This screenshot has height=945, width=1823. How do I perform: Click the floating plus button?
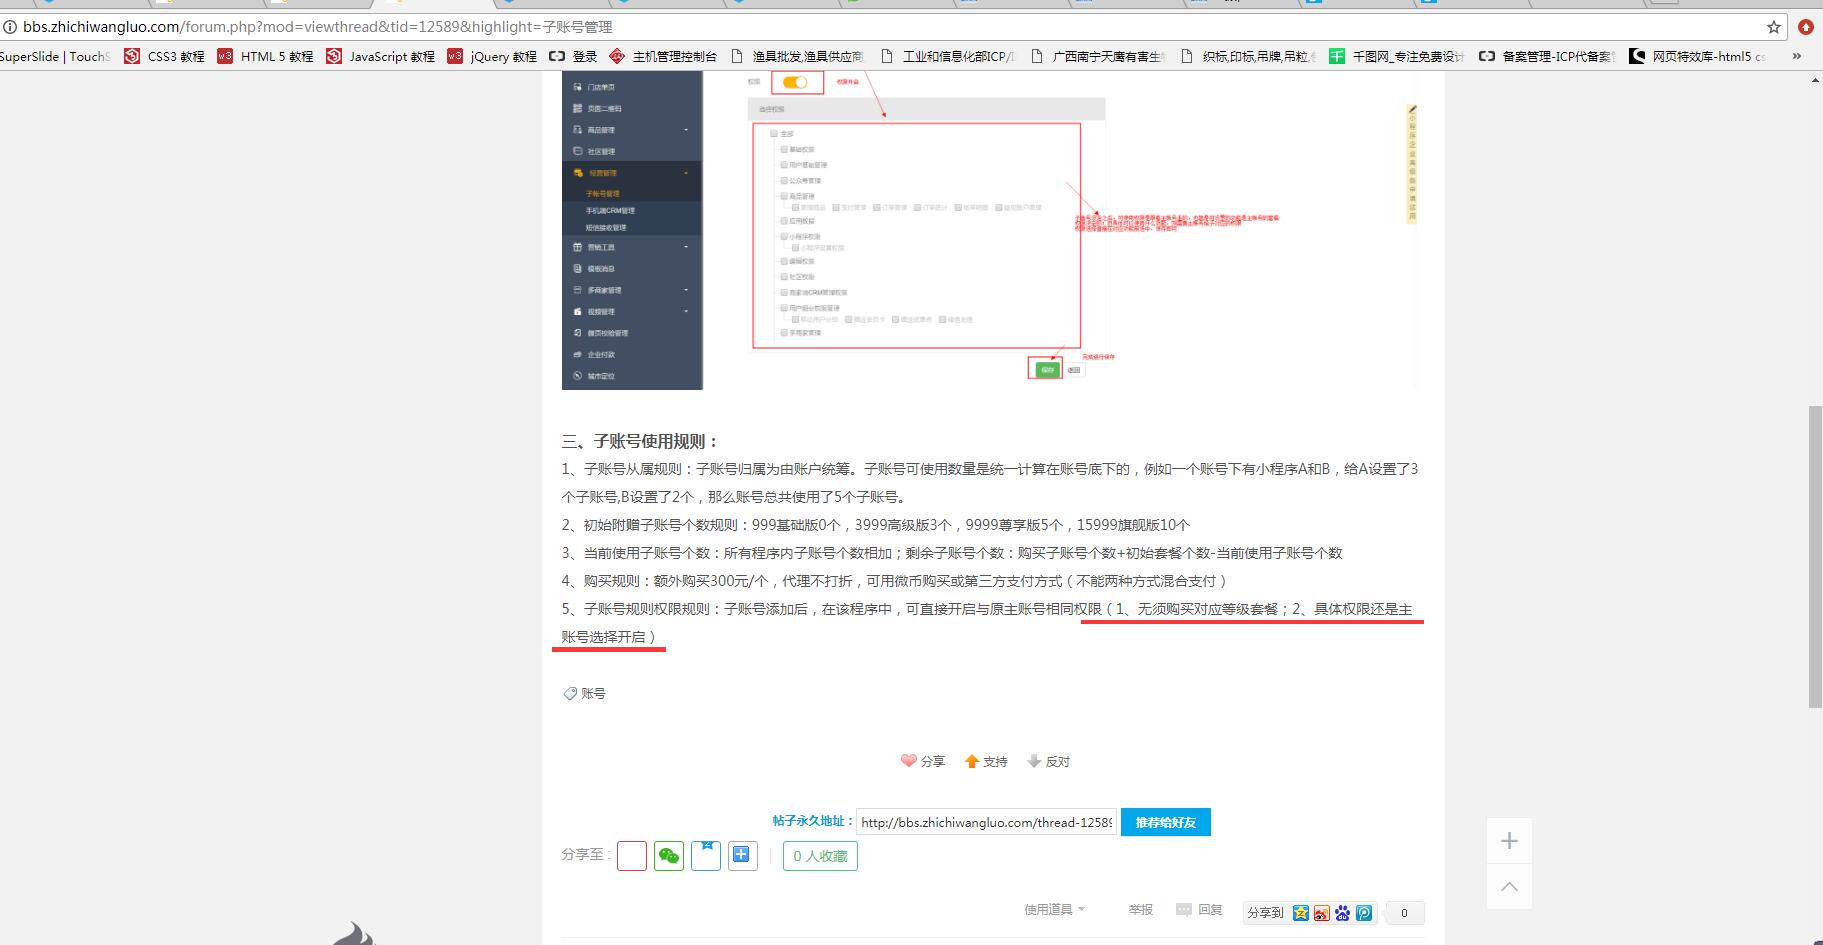pos(1509,841)
